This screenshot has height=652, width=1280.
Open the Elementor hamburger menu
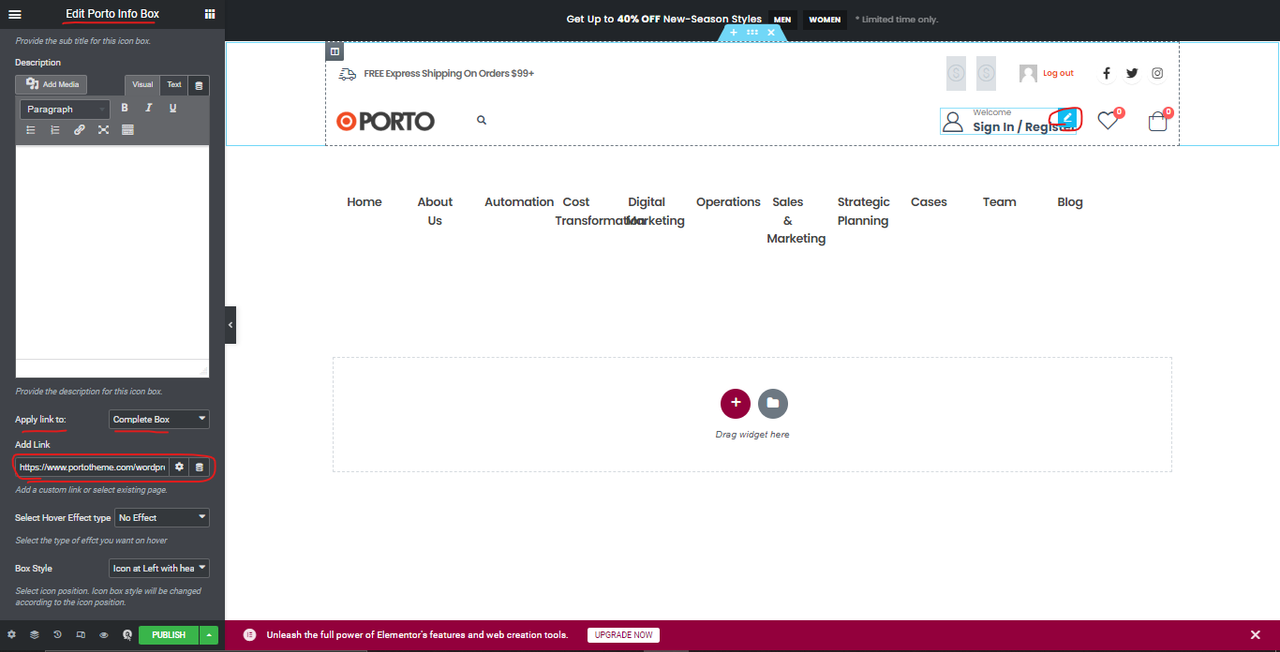coord(14,14)
